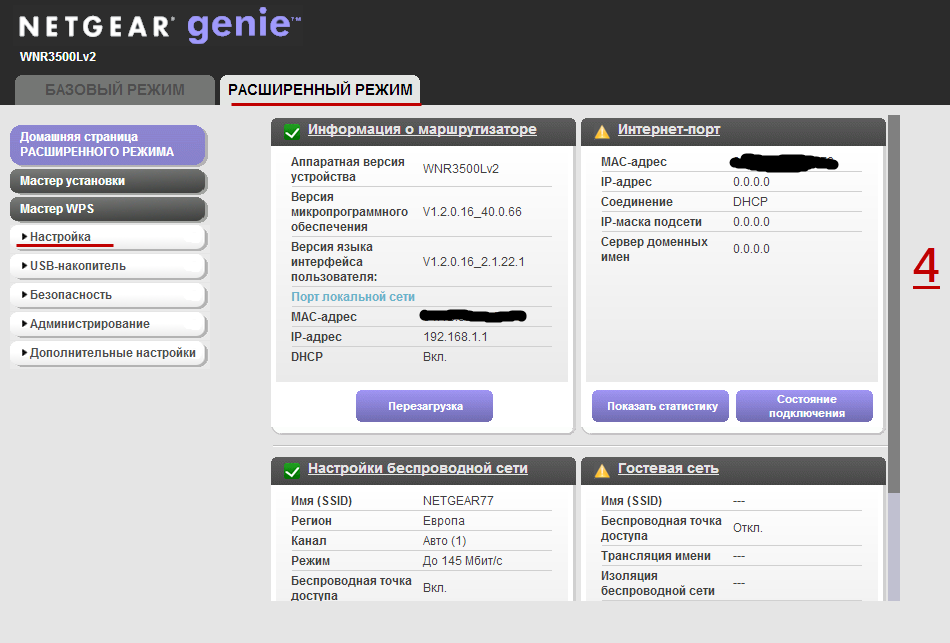Screen dimensions: 950x643
Task: Open the Гостевая сеть header link
Action: coord(668,468)
